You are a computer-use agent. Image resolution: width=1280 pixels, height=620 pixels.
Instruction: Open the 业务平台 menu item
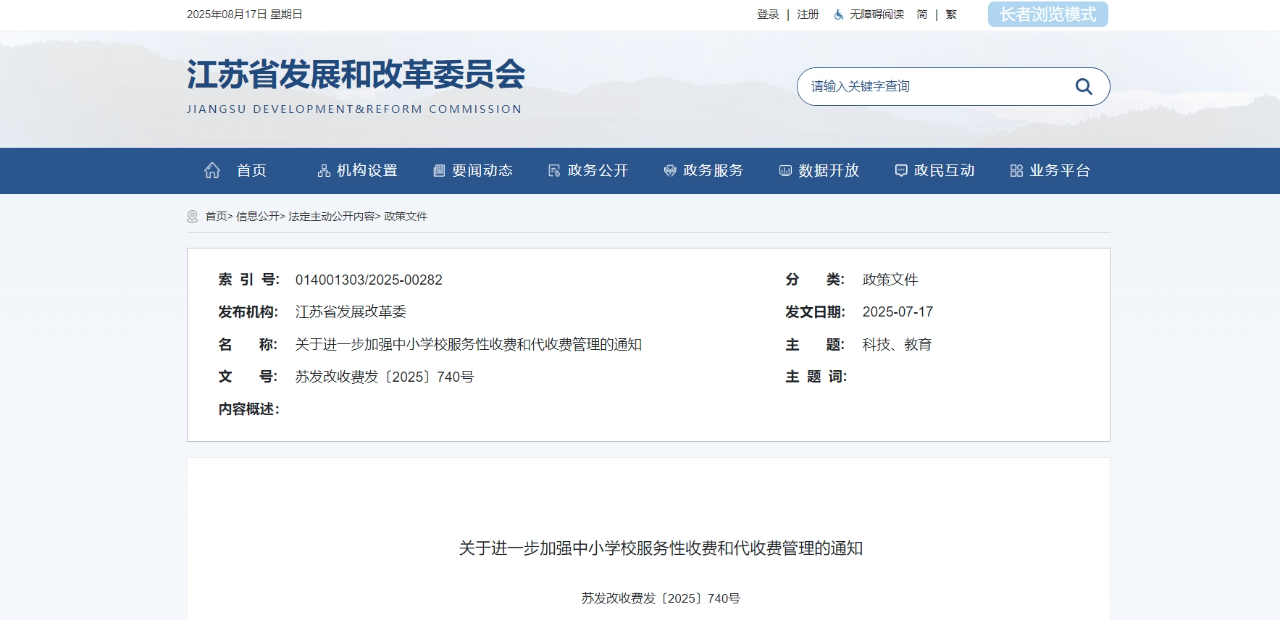tap(1060, 171)
